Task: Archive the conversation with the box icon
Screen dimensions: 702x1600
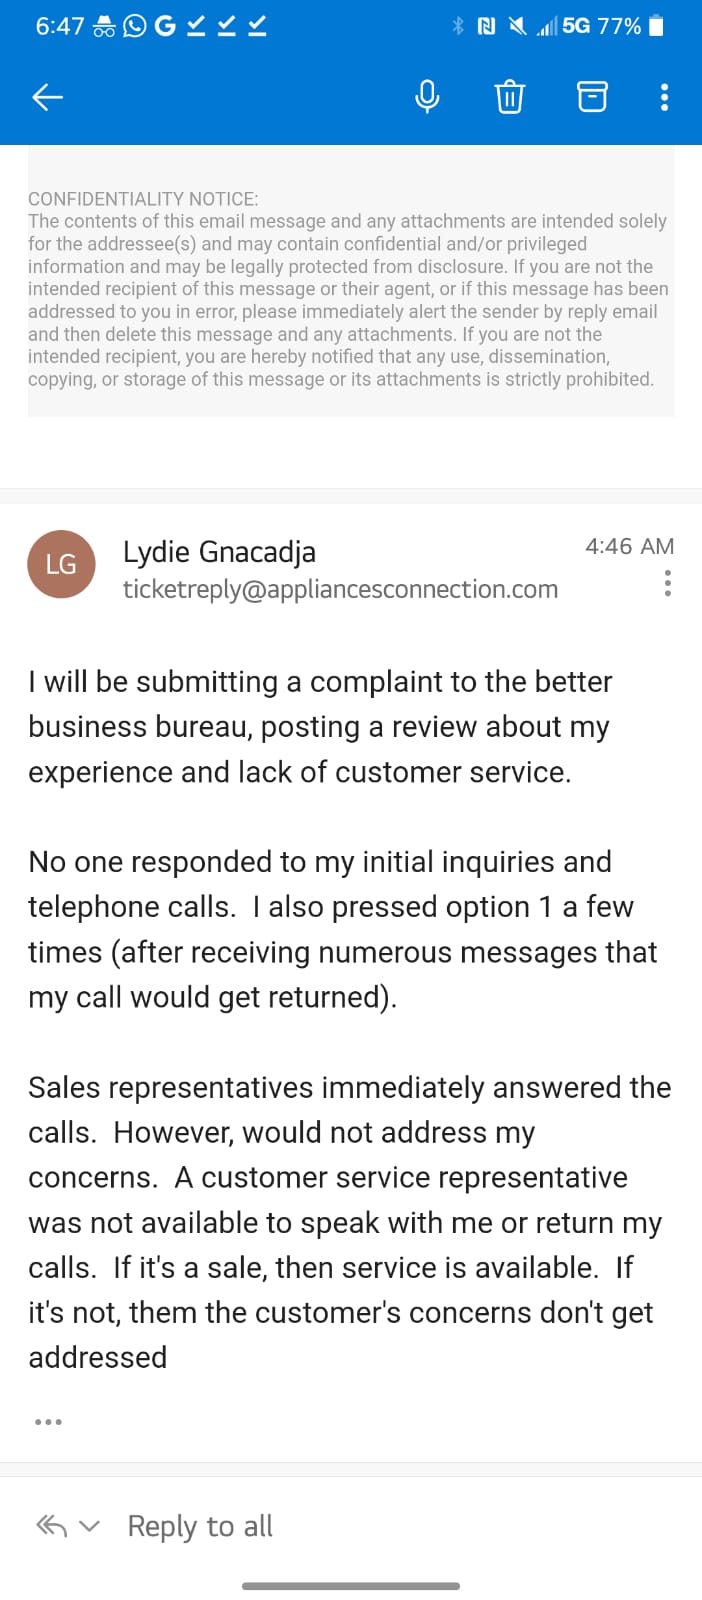Action: click(592, 97)
